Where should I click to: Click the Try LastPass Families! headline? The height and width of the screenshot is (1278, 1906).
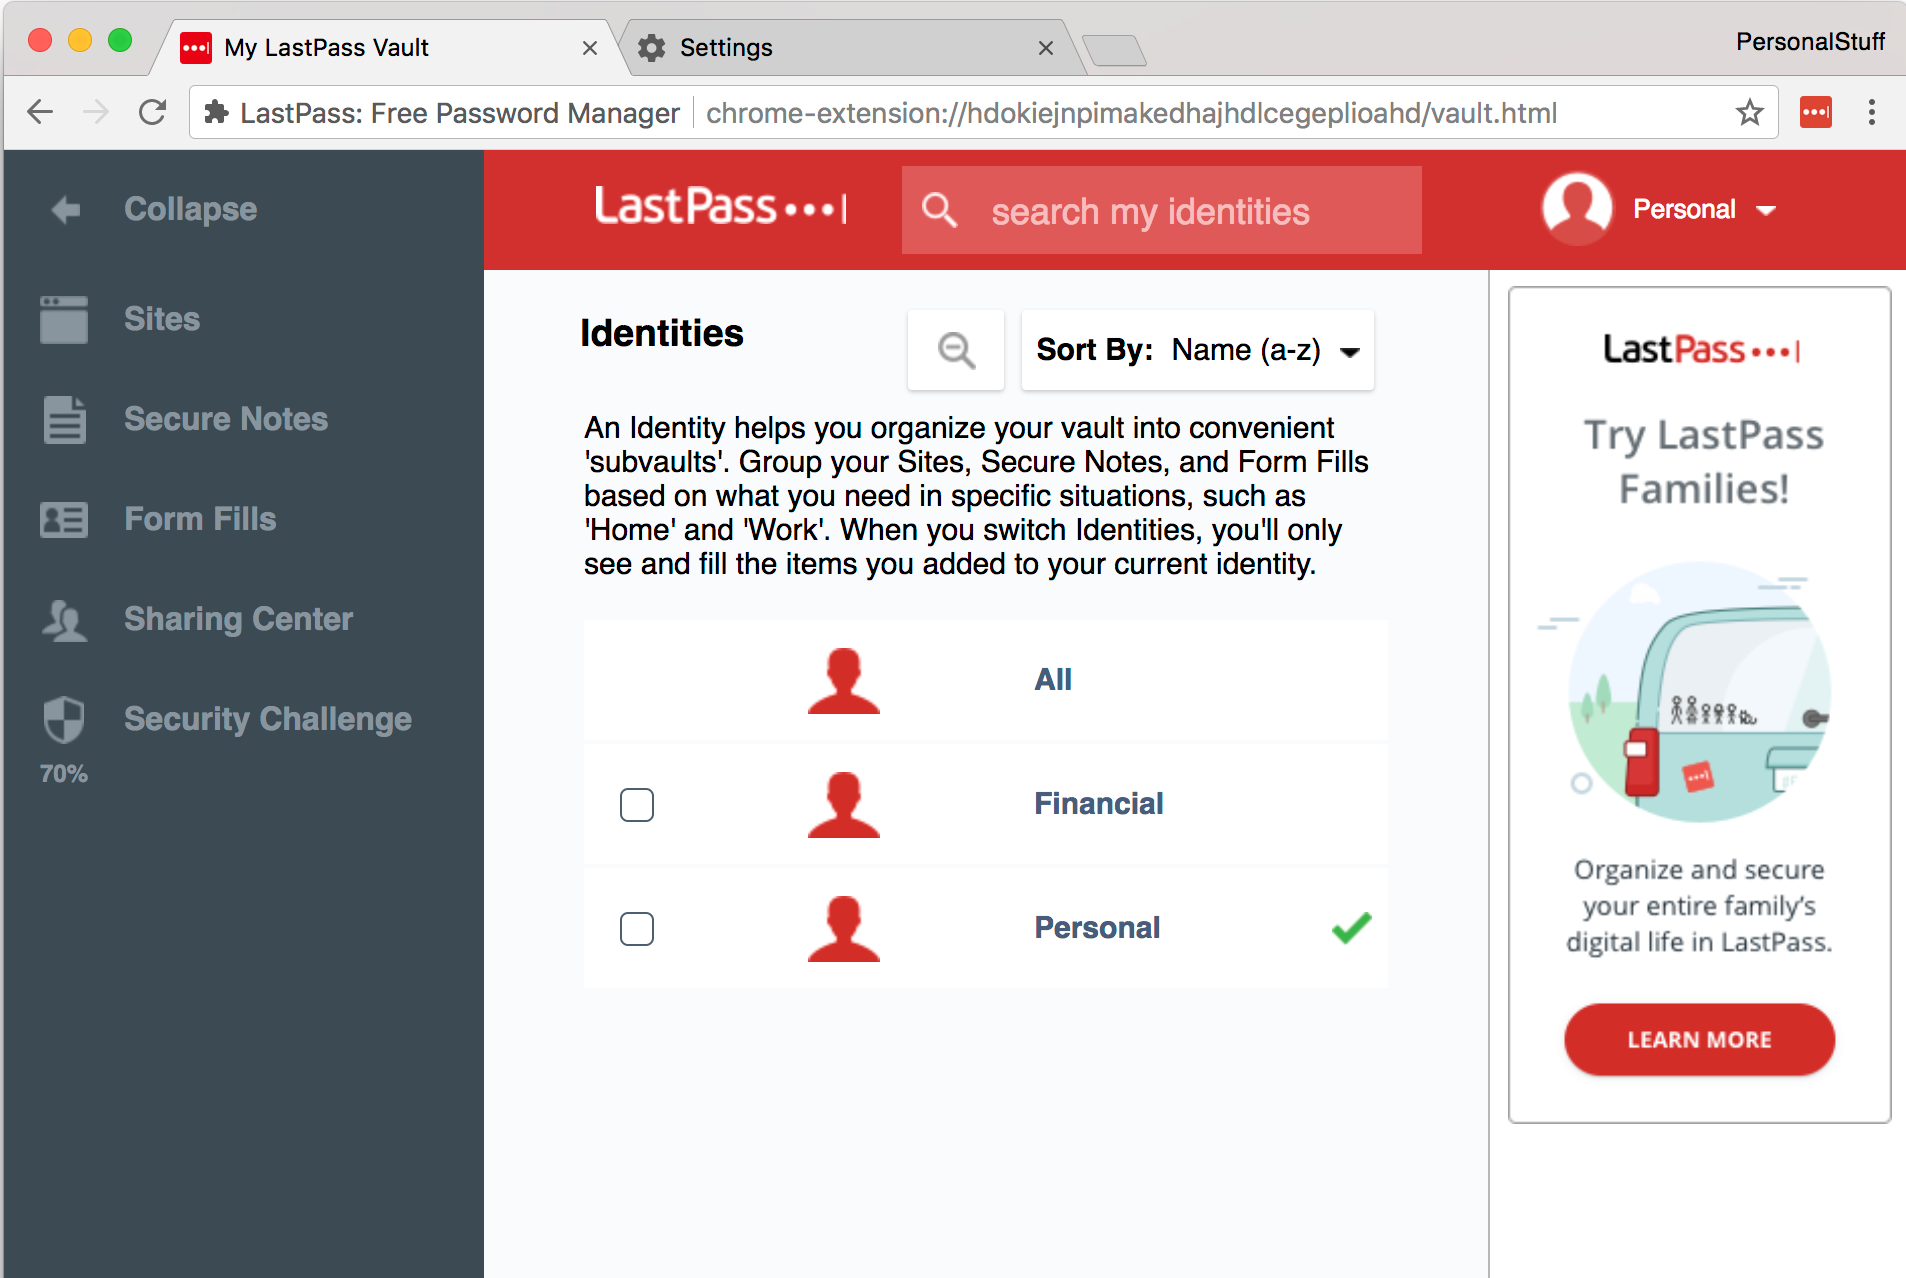(x=1703, y=462)
